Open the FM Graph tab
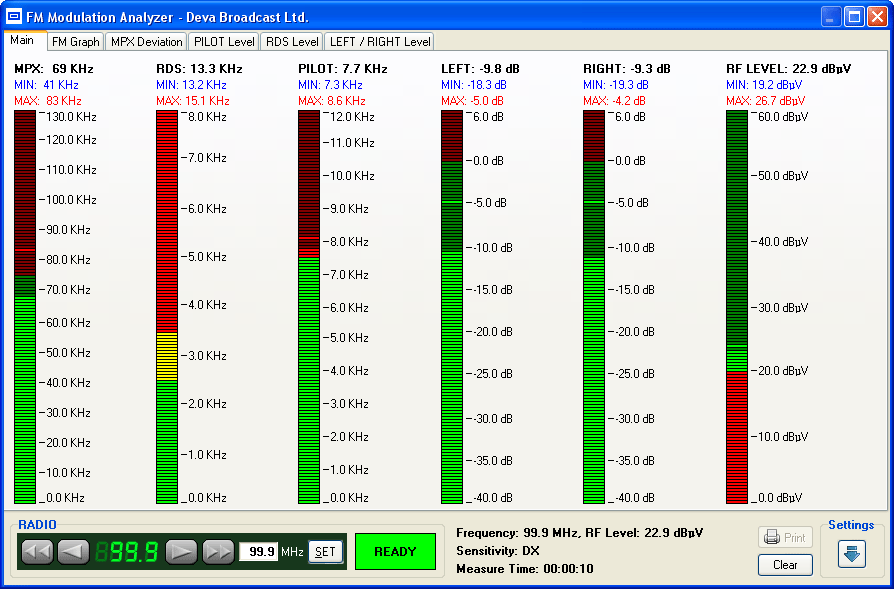Image resolution: width=894 pixels, height=589 pixels. click(x=76, y=42)
